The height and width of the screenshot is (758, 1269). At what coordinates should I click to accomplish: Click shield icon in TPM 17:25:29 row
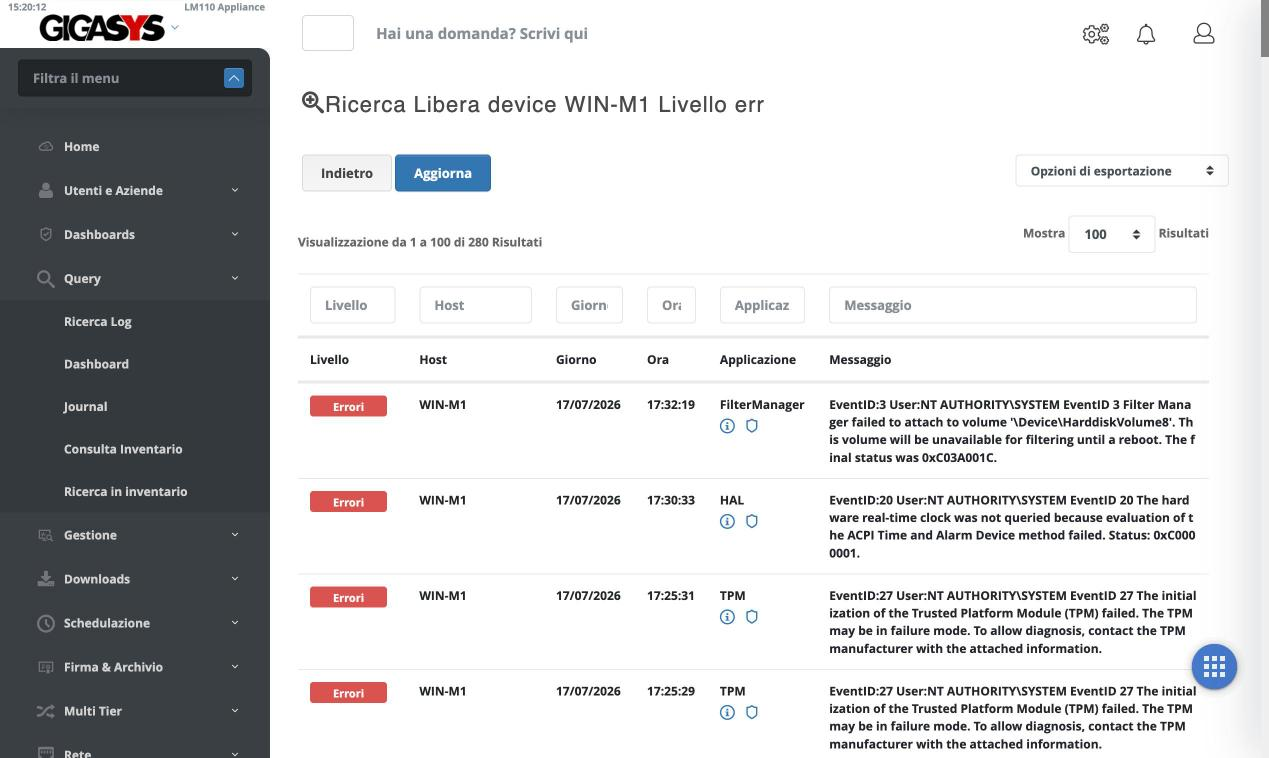tap(752, 712)
